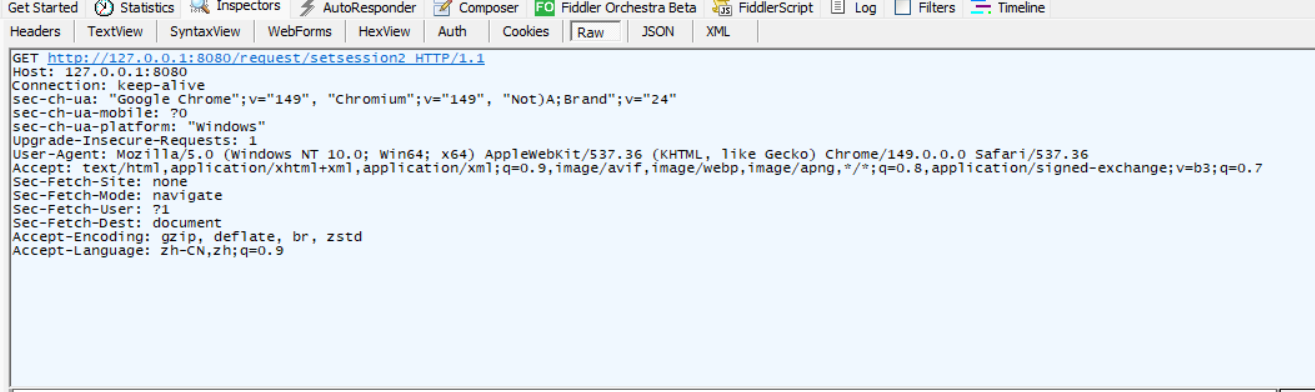Open the WebForms inspector tab
The height and width of the screenshot is (392, 1315).
(299, 32)
